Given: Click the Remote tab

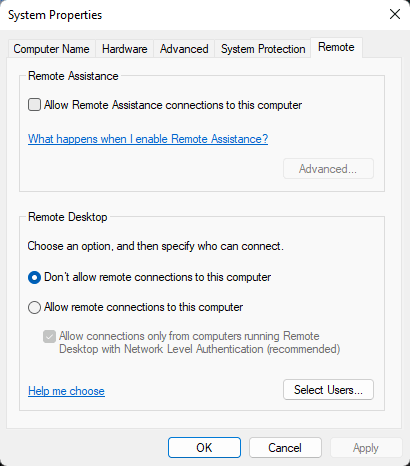Looking at the screenshot, I should [x=336, y=47].
